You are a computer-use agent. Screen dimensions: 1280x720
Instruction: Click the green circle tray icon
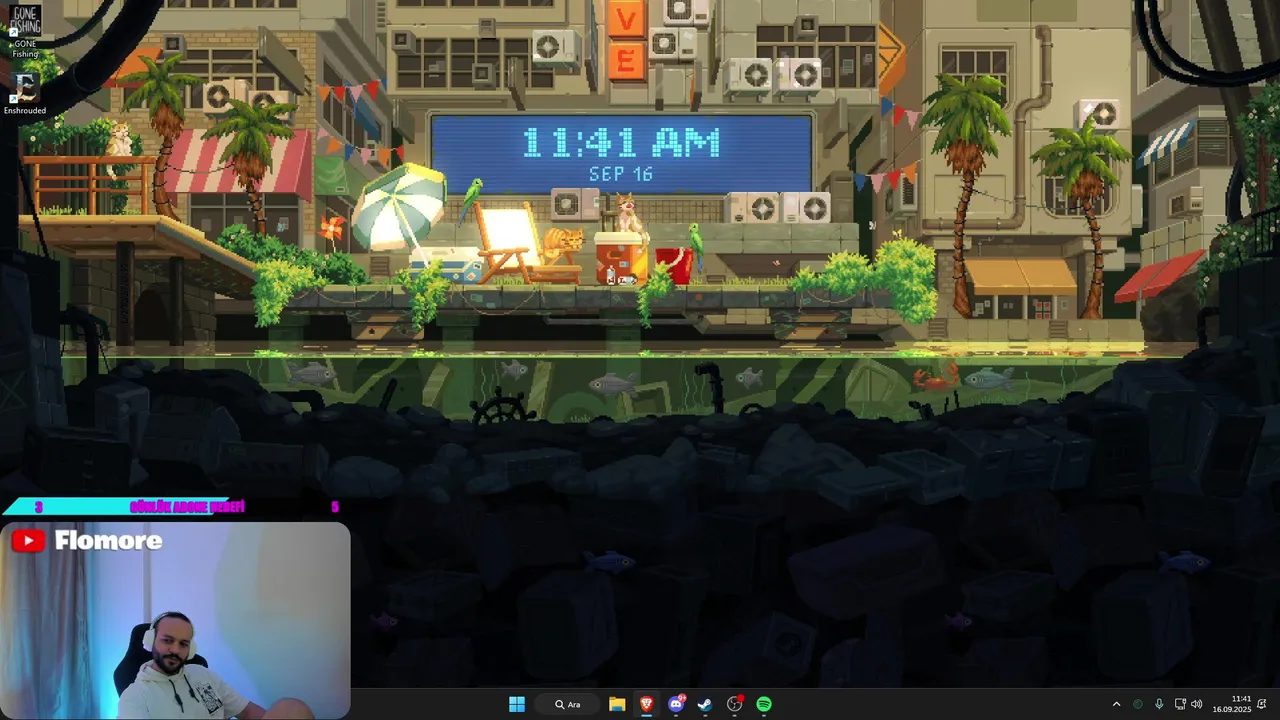1138,704
